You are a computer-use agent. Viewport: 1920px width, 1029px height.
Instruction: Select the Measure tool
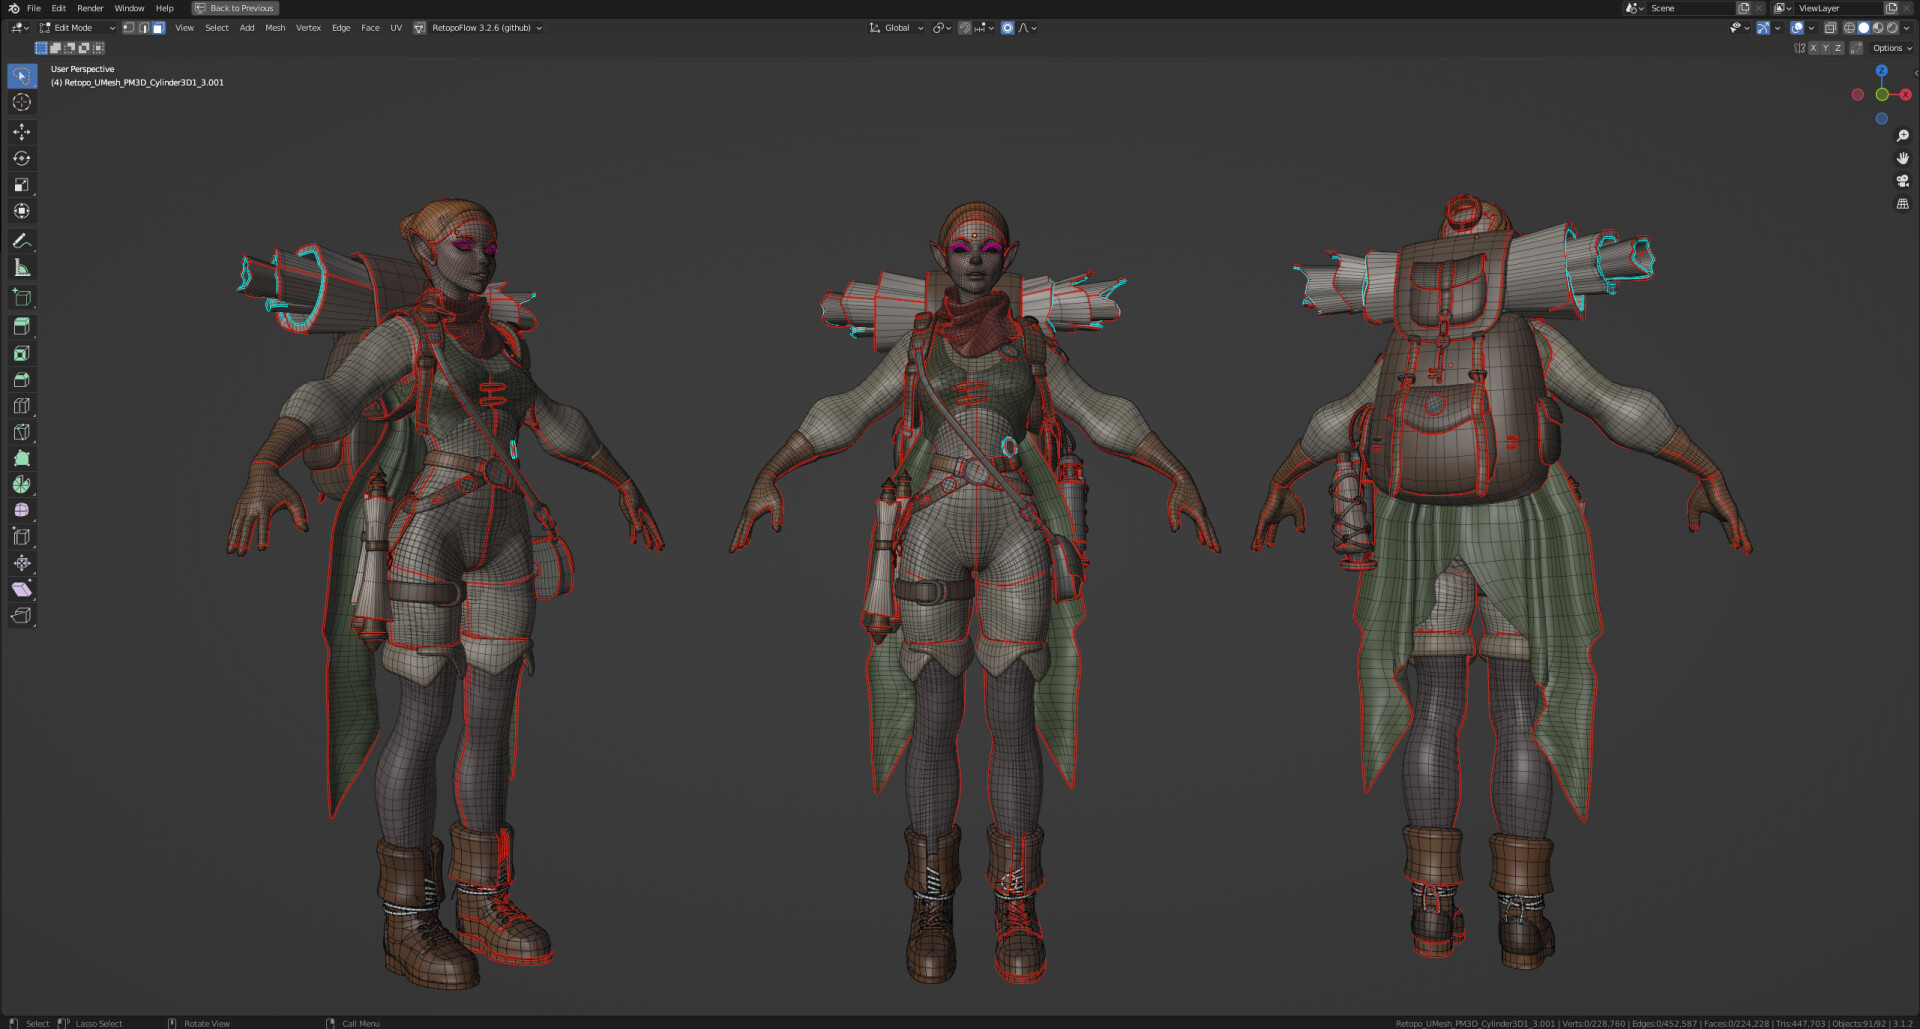pyautogui.click(x=21, y=268)
